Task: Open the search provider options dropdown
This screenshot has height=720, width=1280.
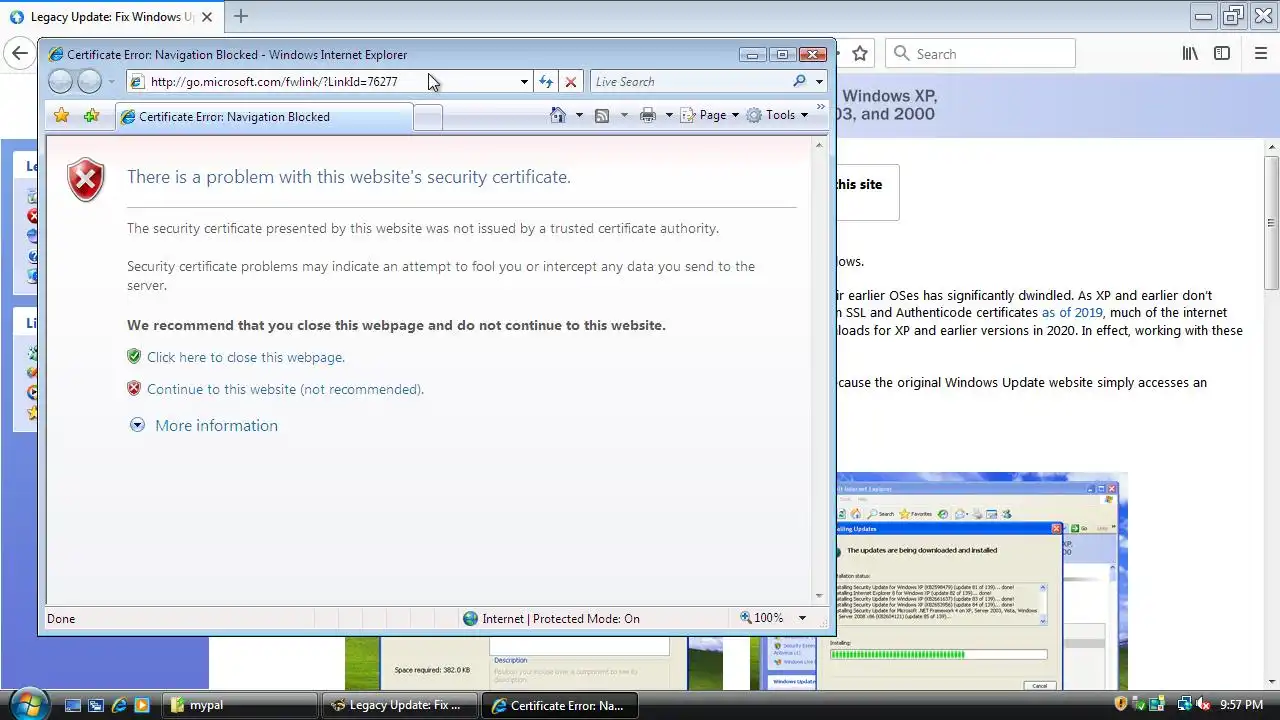Action: point(819,82)
